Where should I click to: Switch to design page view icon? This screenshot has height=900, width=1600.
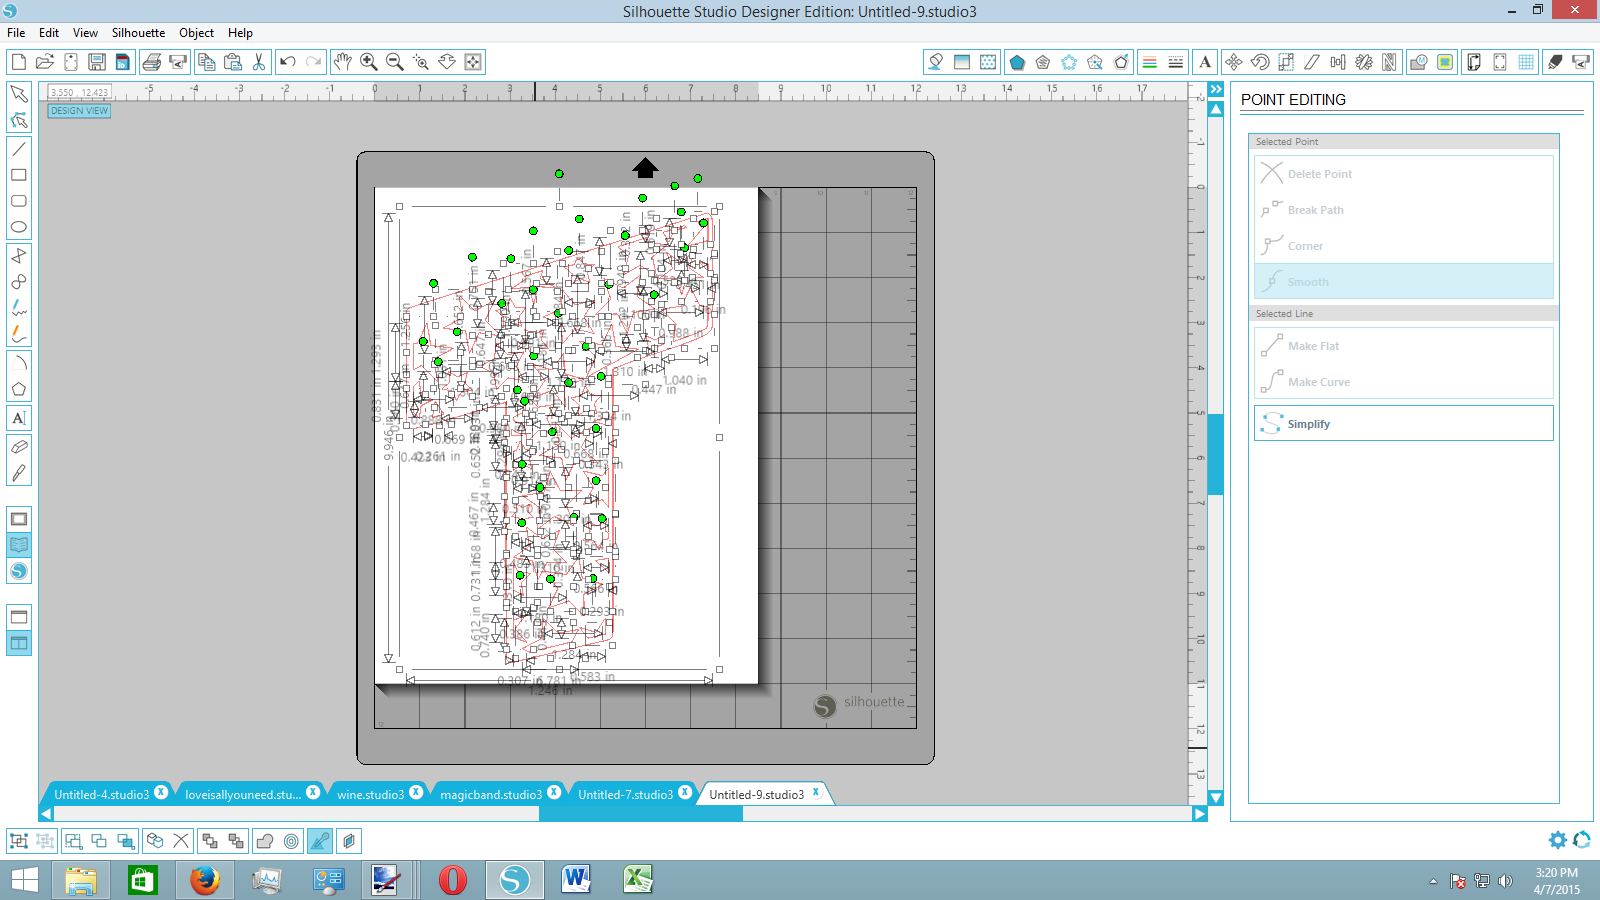pyautogui.click(x=18, y=519)
